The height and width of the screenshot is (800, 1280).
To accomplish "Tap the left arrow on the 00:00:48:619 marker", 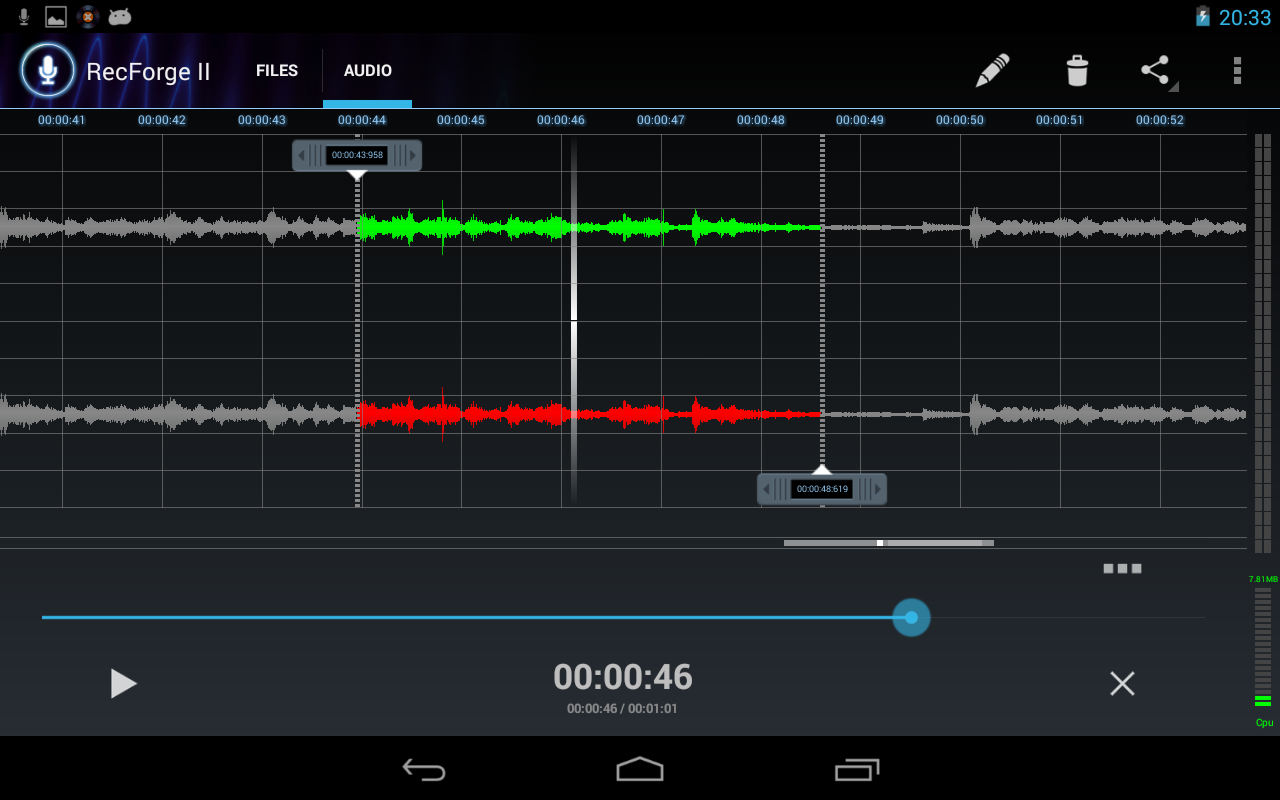I will (x=768, y=489).
